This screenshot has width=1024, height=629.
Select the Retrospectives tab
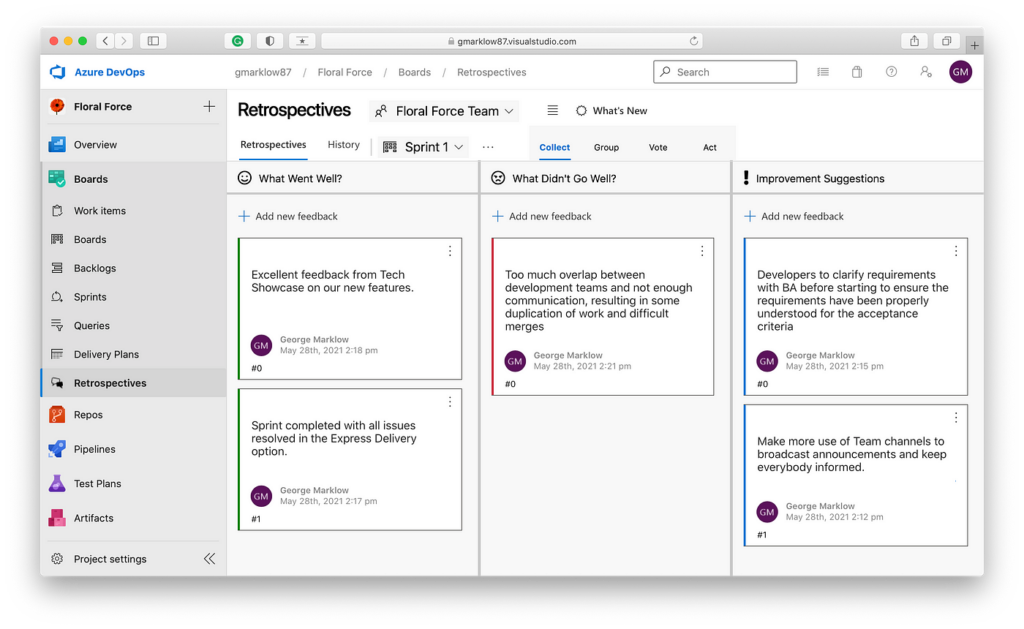pos(272,144)
